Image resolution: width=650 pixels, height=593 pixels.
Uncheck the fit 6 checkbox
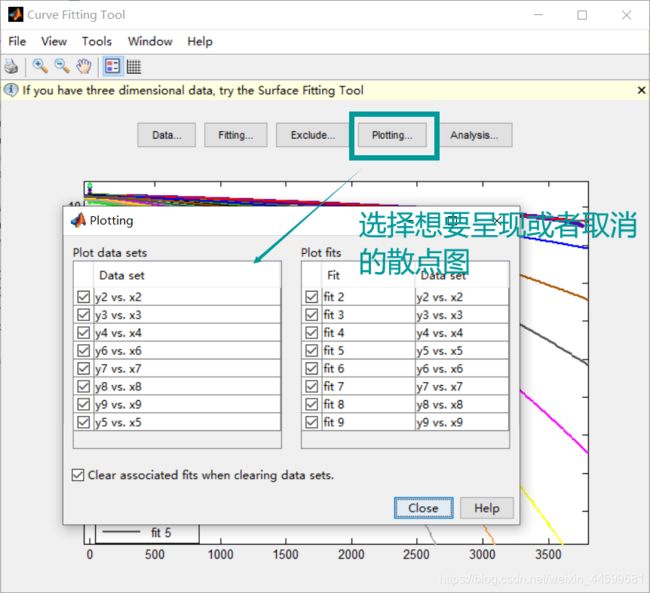[312, 369]
